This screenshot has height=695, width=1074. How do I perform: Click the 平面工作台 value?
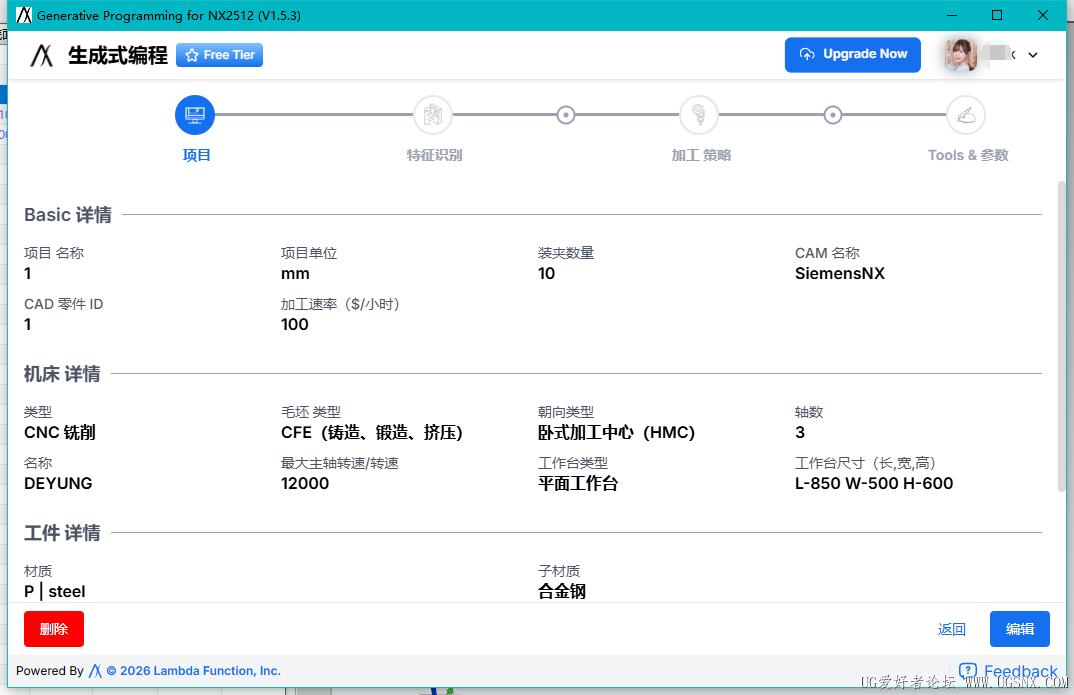click(x=578, y=483)
